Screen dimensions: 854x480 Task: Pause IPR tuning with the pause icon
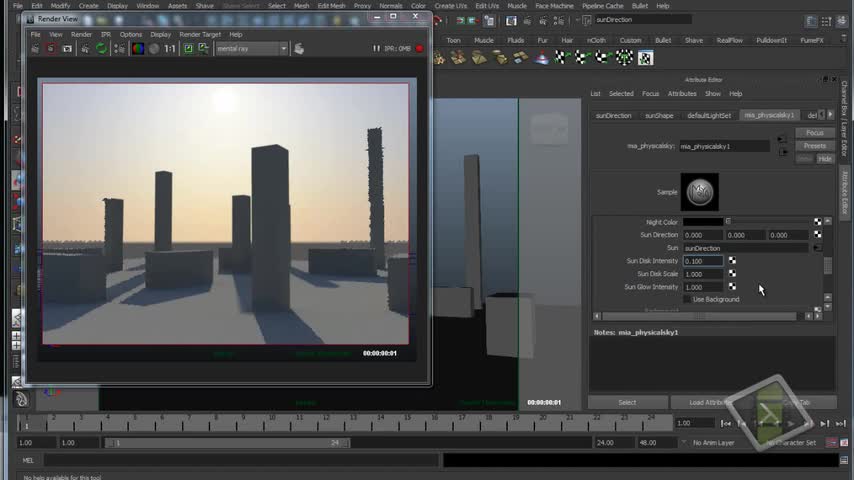[x=376, y=48]
